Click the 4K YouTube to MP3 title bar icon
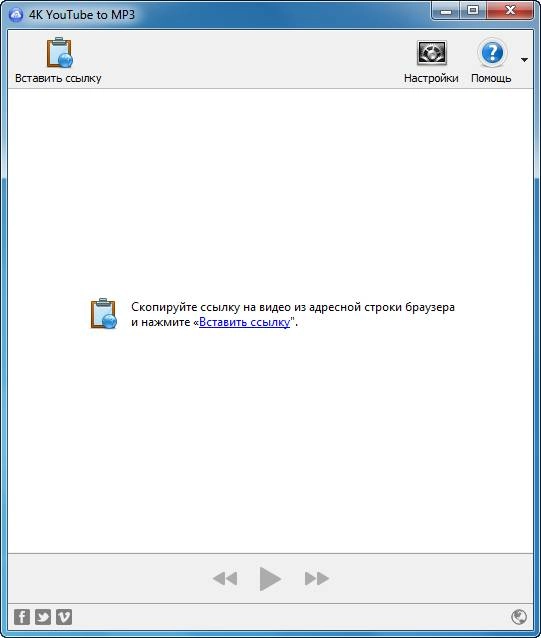 pos(16,15)
